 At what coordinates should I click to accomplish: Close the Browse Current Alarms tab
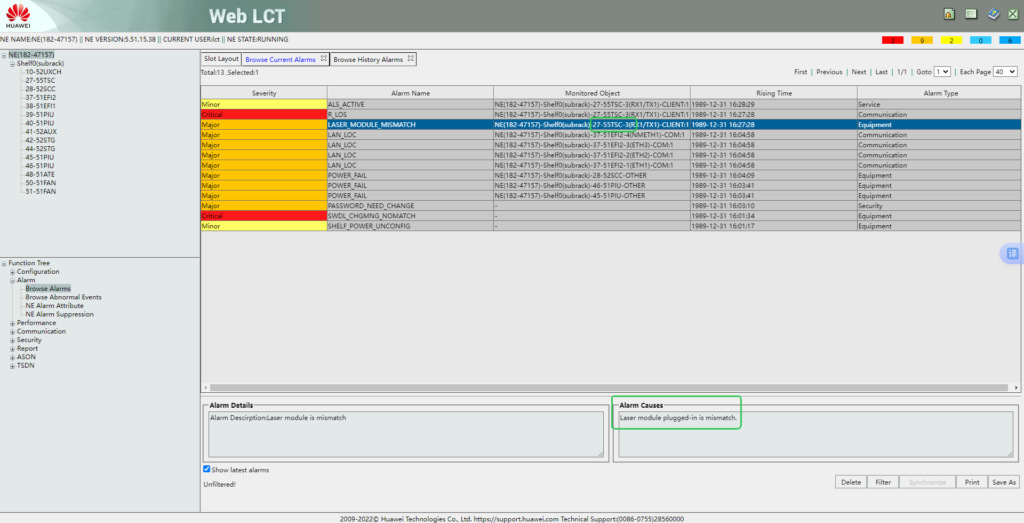(x=324, y=60)
